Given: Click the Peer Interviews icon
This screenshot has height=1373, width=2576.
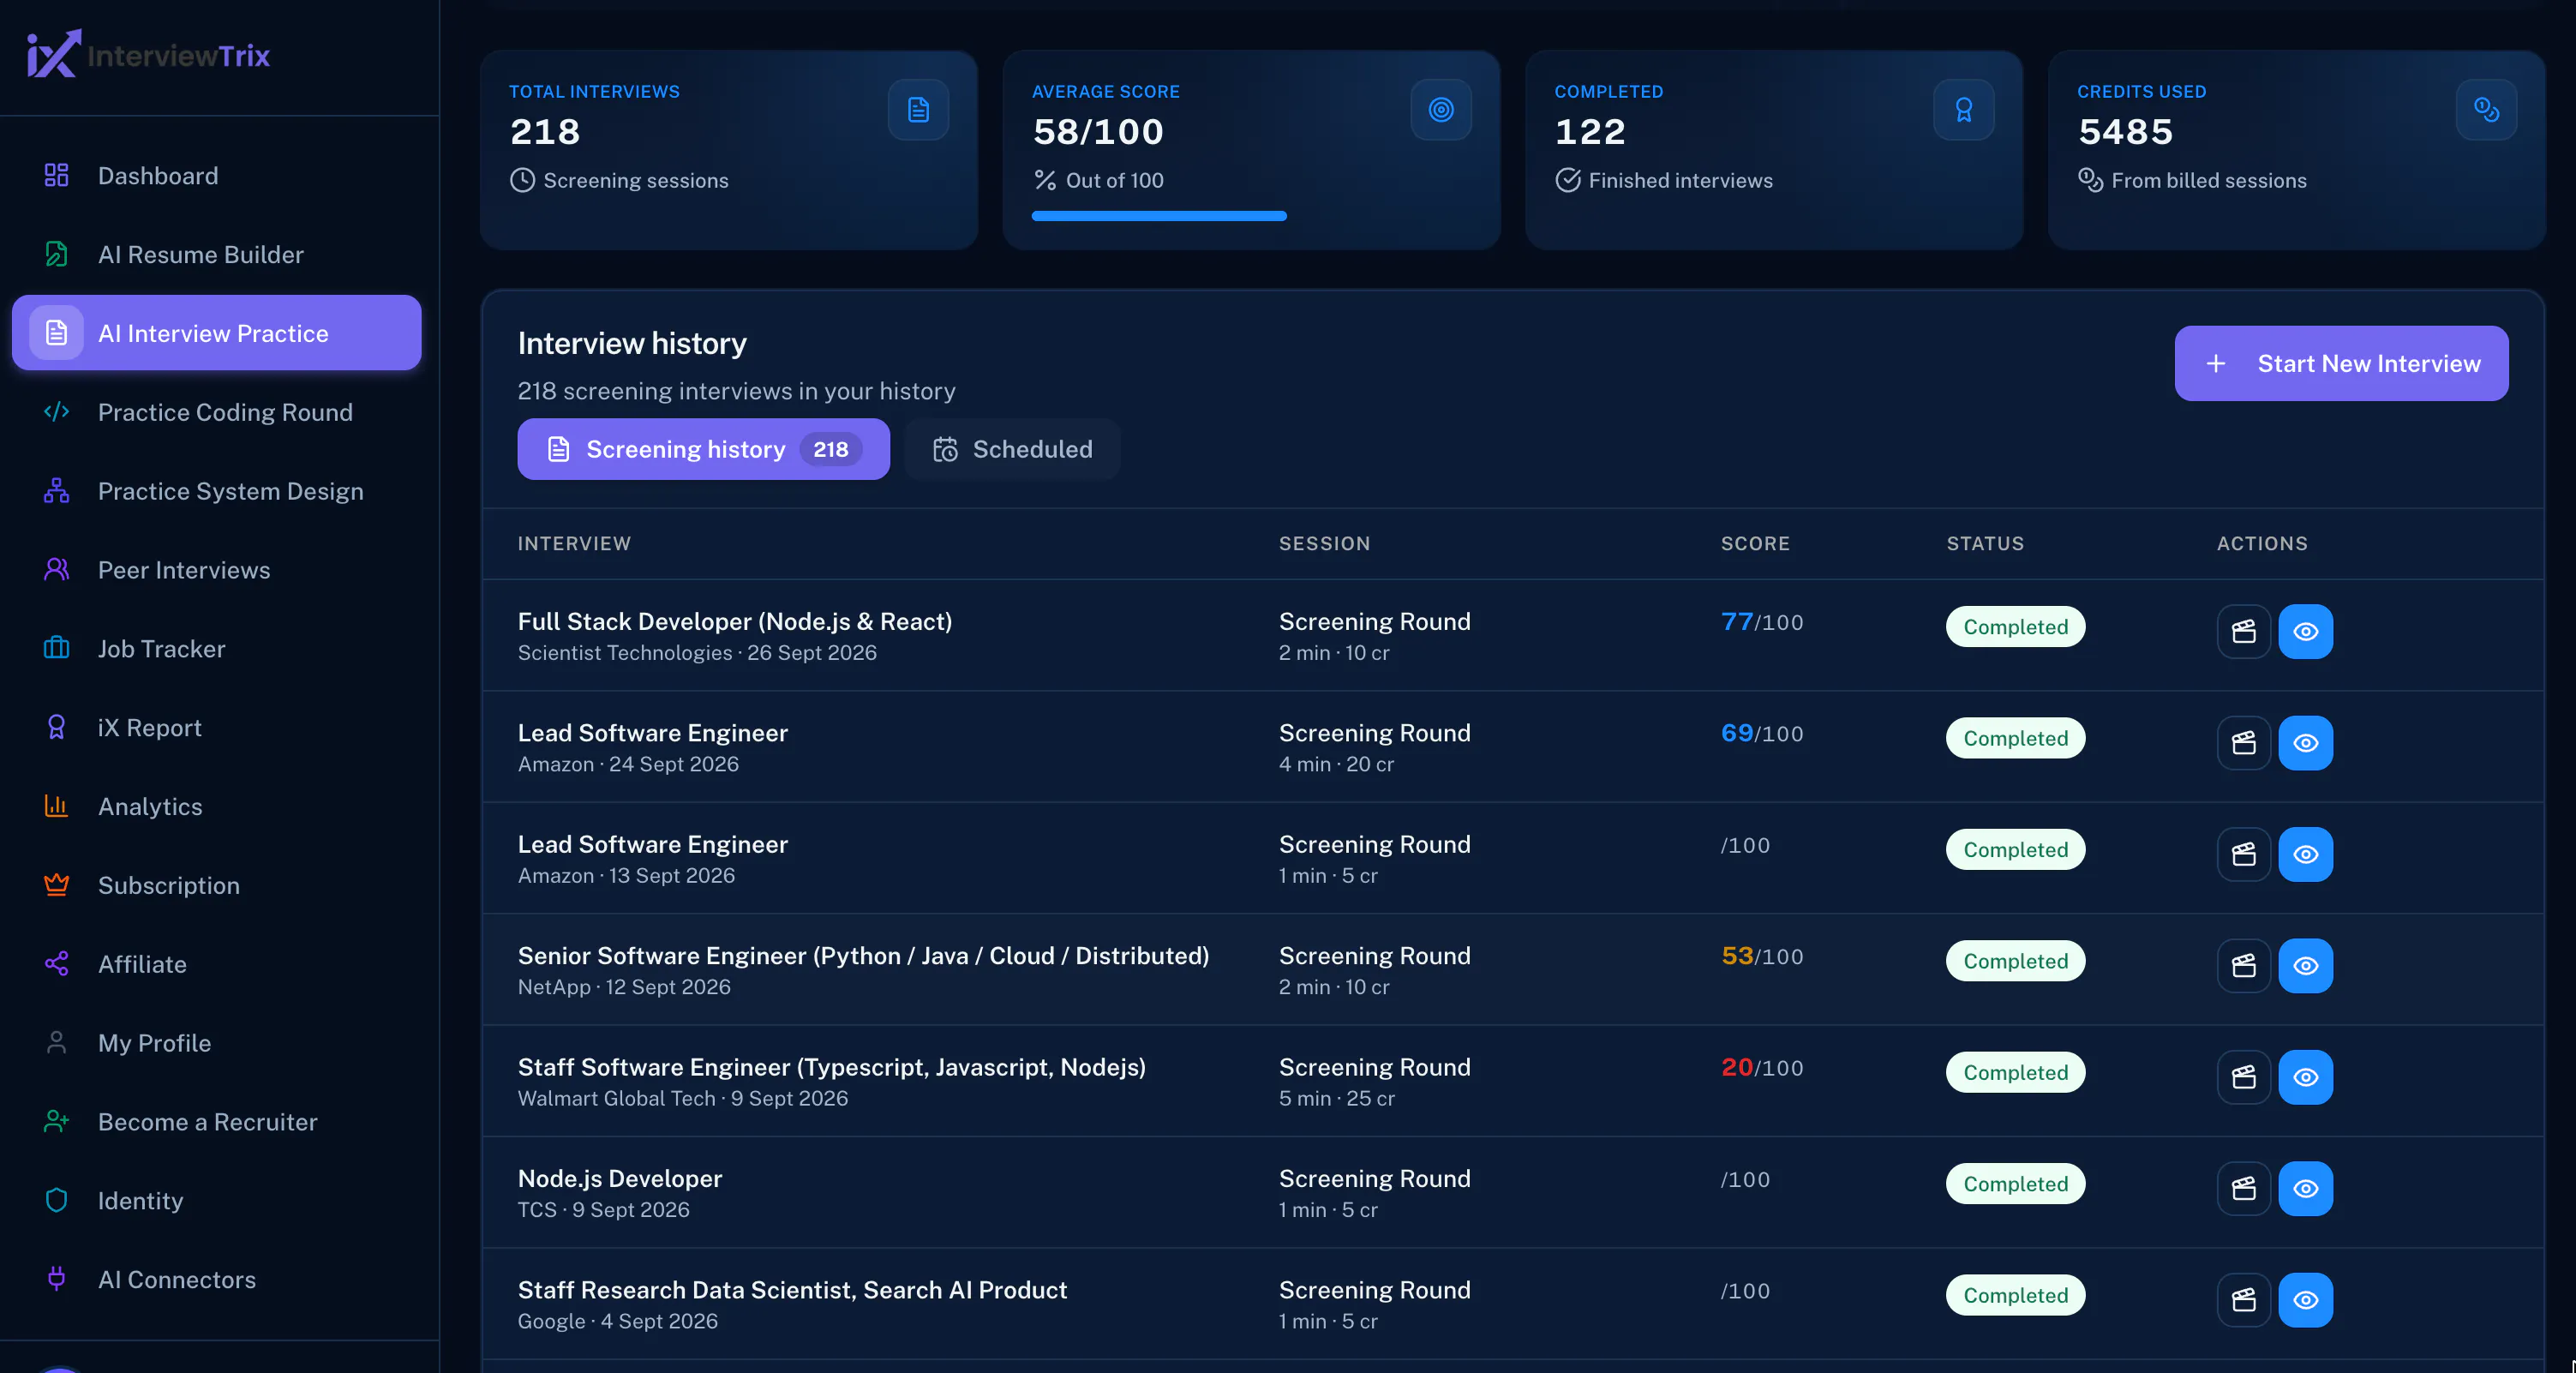Looking at the screenshot, I should pyautogui.click(x=57, y=570).
